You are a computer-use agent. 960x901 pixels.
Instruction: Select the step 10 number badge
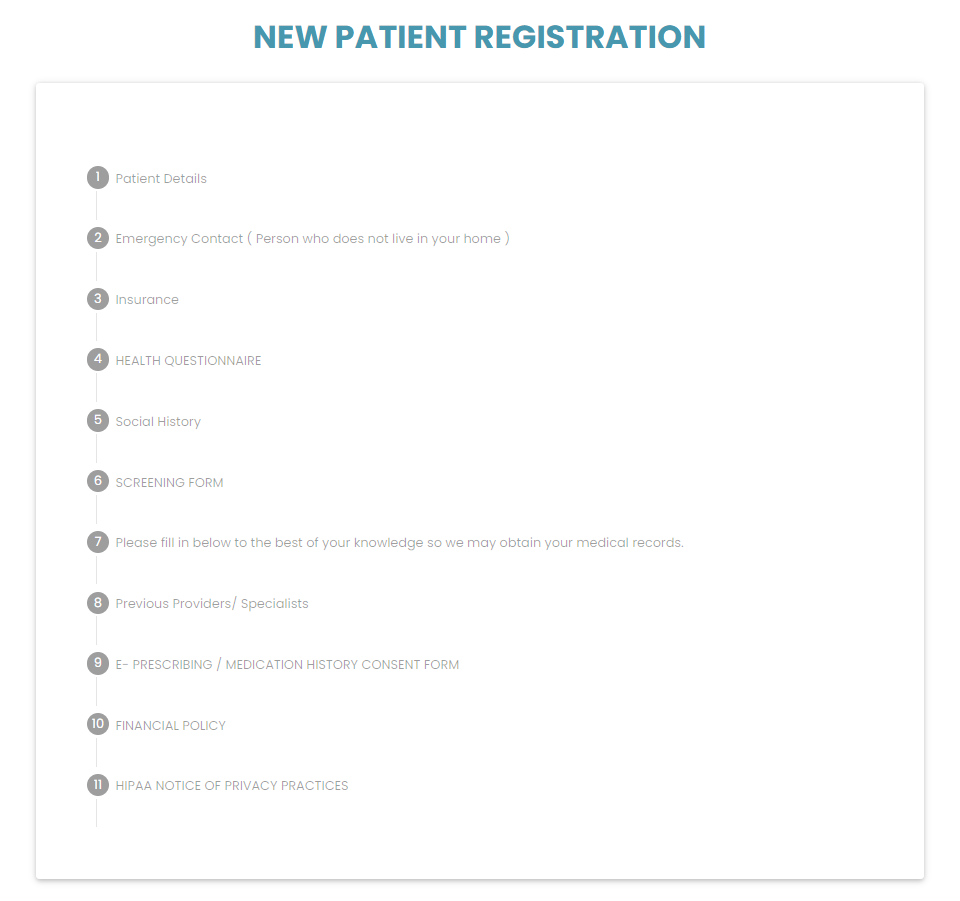(x=97, y=724)
